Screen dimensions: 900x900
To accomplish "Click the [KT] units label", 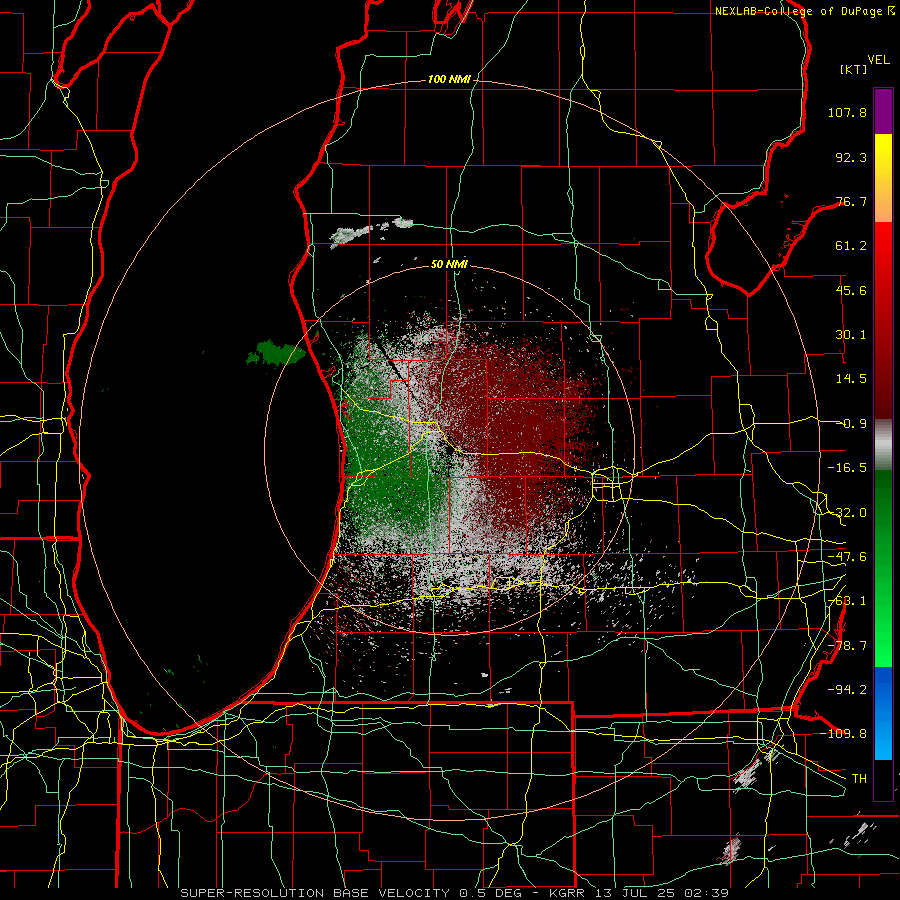I will coord(854,69).
